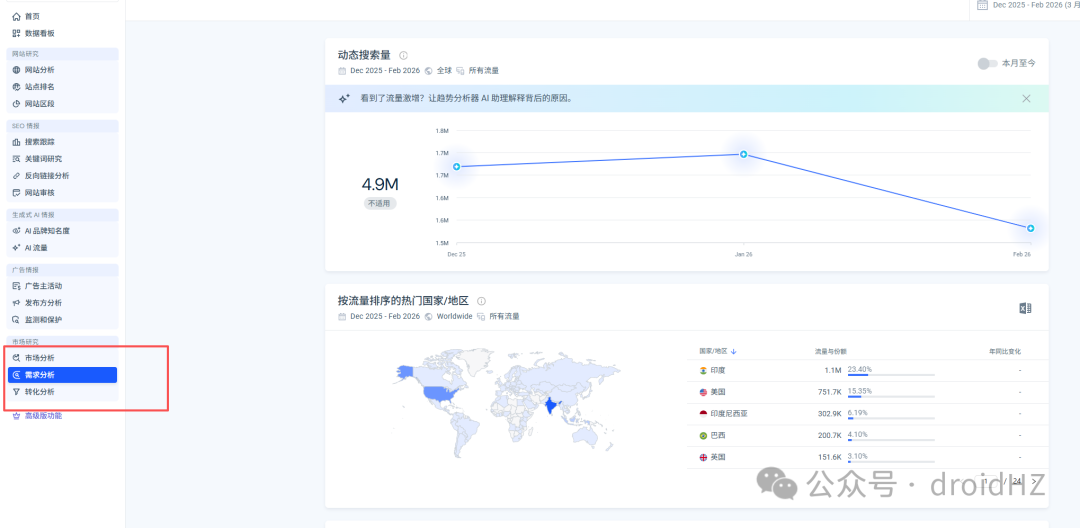Click the Jan 26 data point on the chart
Image resolution: width=1080 pixels, height=528 pixels.
pyautogui.click(x=743, y=154)
